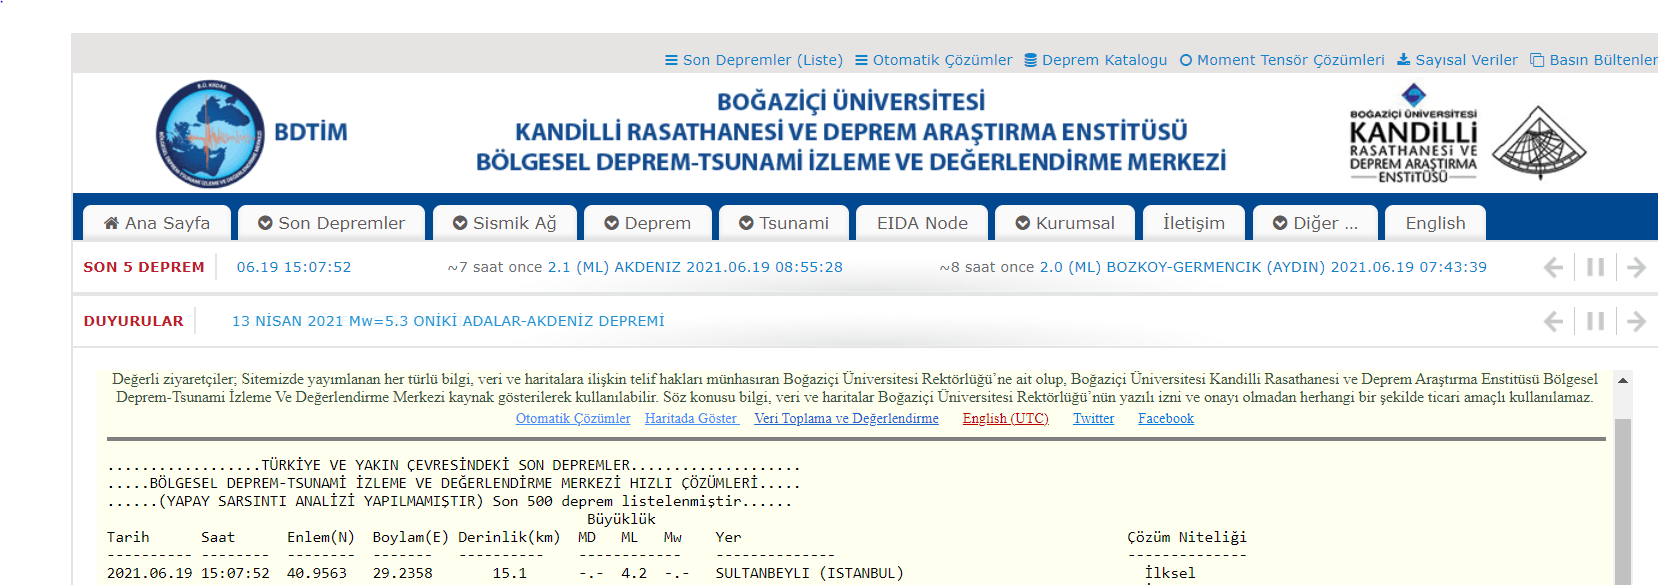Click the İlksel solution quality text
The height and width of the screenshot is (585, 1658).
[1170, 573]
